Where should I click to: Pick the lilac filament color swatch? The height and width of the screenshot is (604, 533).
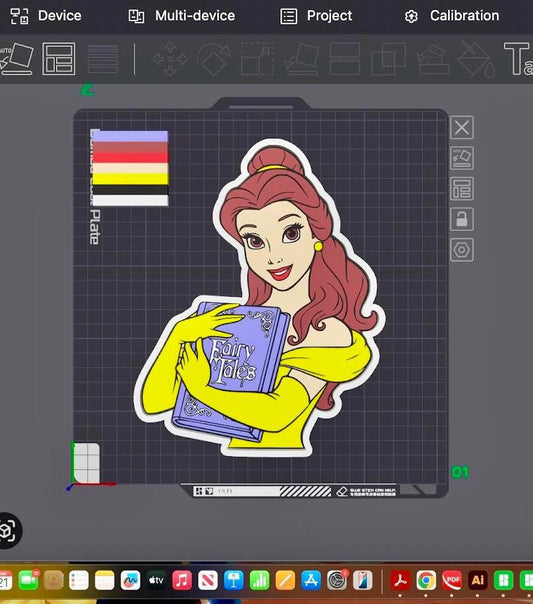click(x=131, y=136)
